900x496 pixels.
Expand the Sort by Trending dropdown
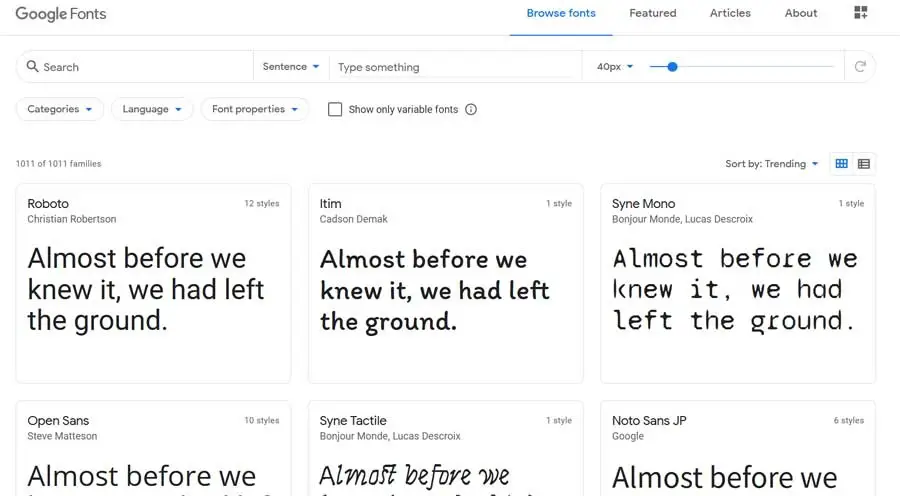tap(772, 164)
